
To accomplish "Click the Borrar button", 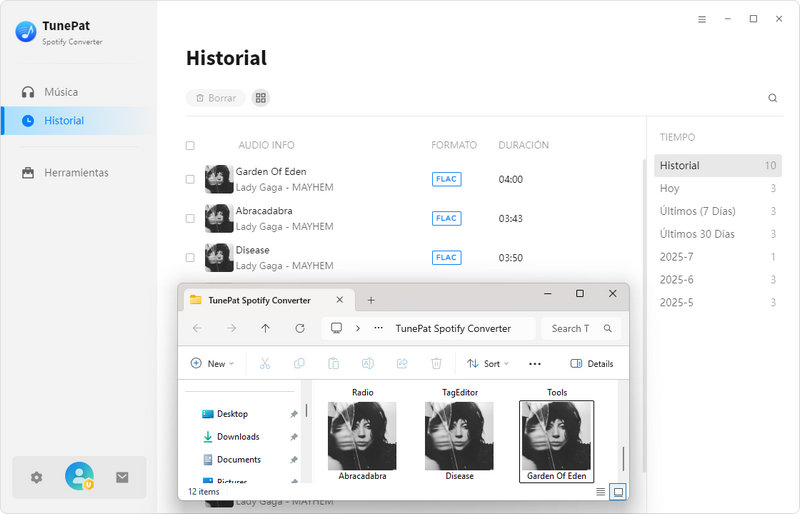I will point(216,98).
